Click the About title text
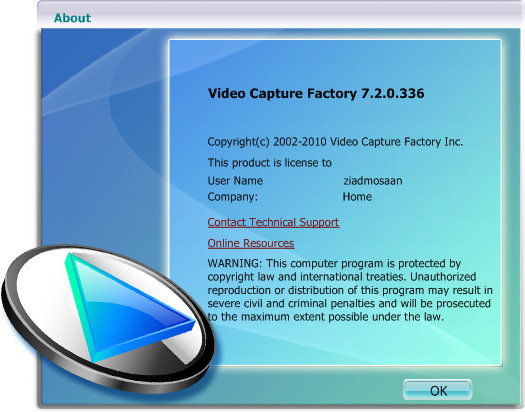The image size is (525, 412). point(72,18)
